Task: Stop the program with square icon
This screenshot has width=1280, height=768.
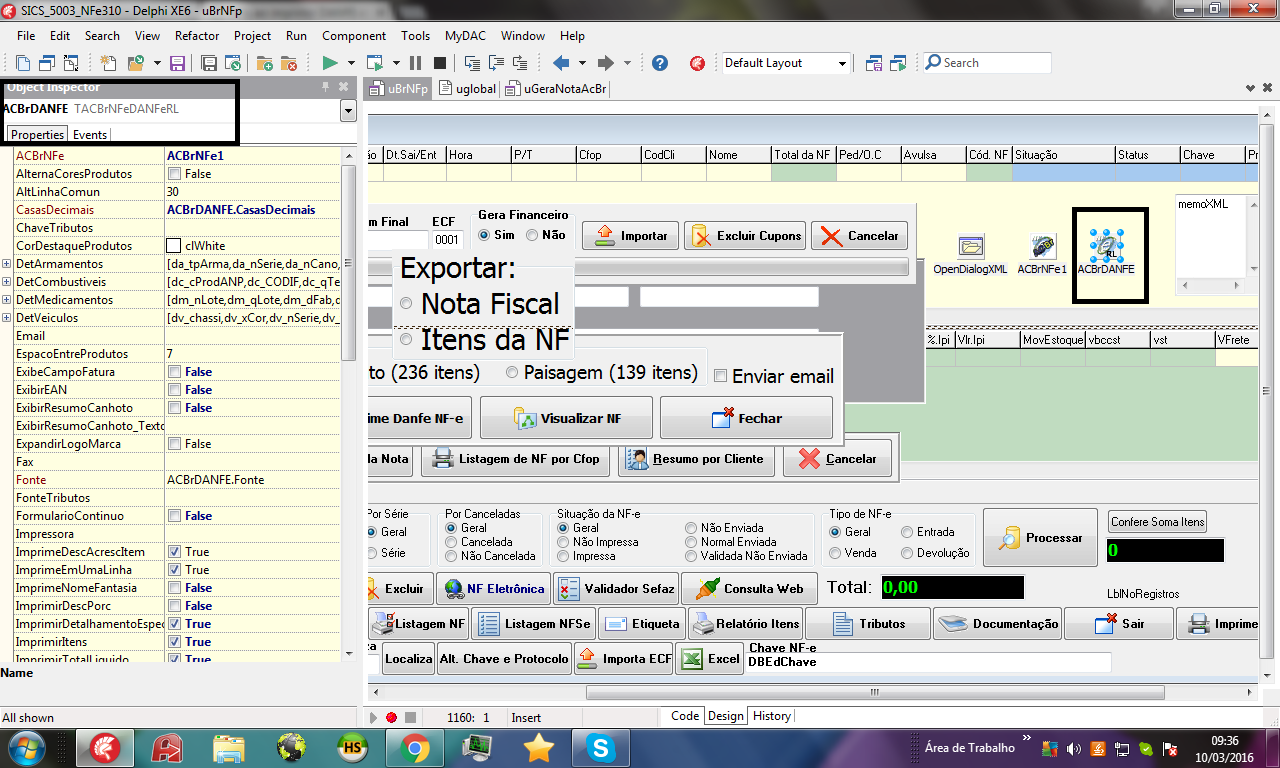Action: click(440, 63)
